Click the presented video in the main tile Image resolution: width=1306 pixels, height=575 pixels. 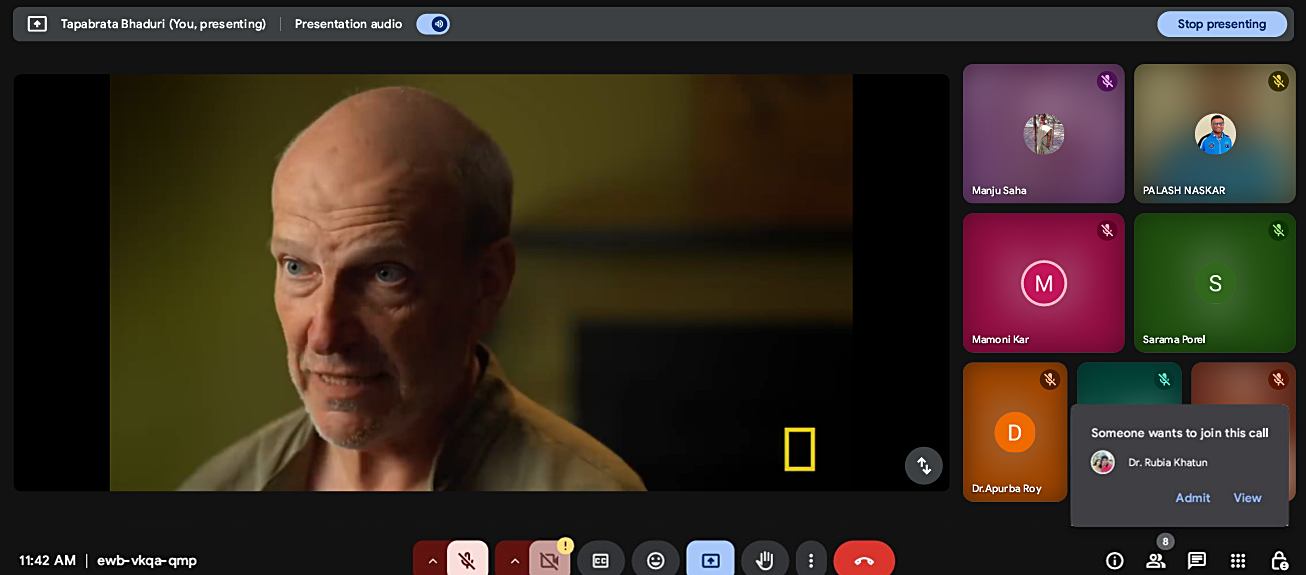click(481, 283)
